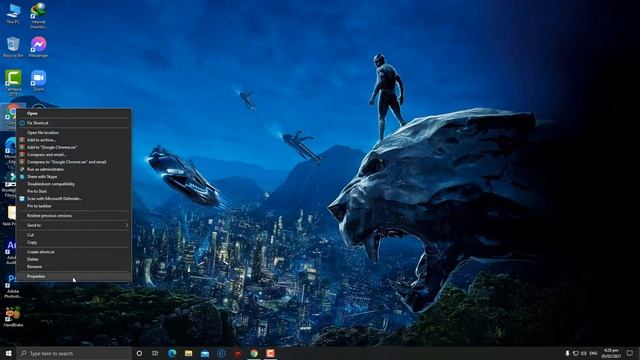The width and height of the screenshot is (640, 360).
Task: Switch to the orange Camtasia recorder taskbar icon
Action: [x=270, y=353]
